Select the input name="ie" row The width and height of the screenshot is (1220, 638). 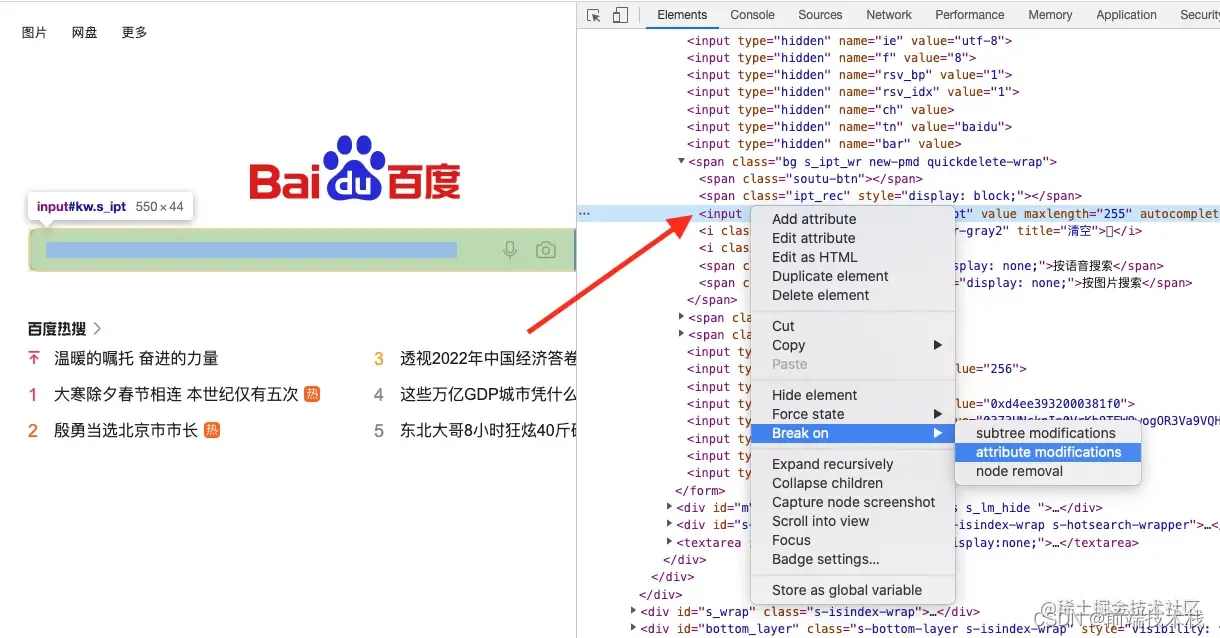pyautogui.click(x=850, y=41)
